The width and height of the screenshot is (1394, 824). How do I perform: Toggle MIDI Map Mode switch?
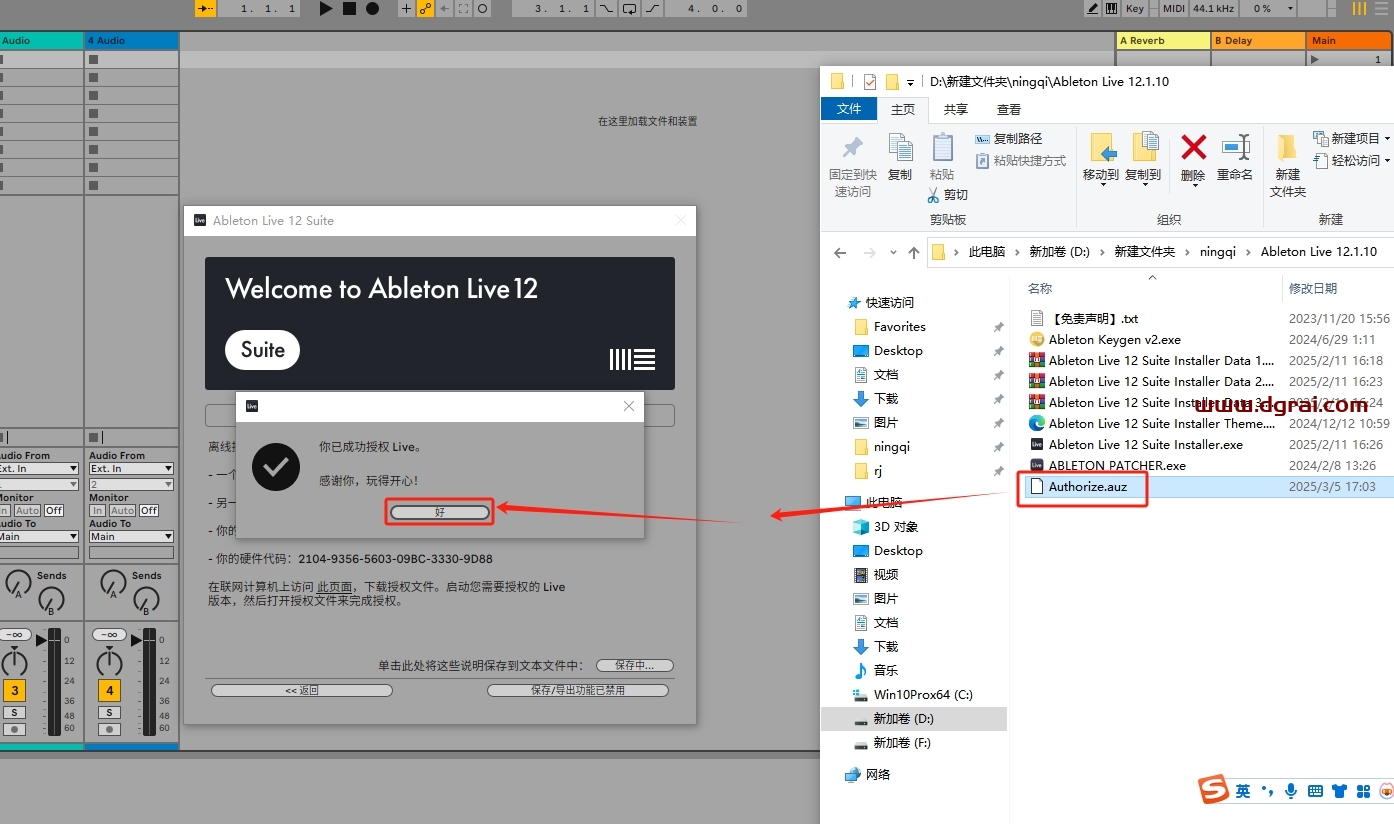click(1174, 8)
